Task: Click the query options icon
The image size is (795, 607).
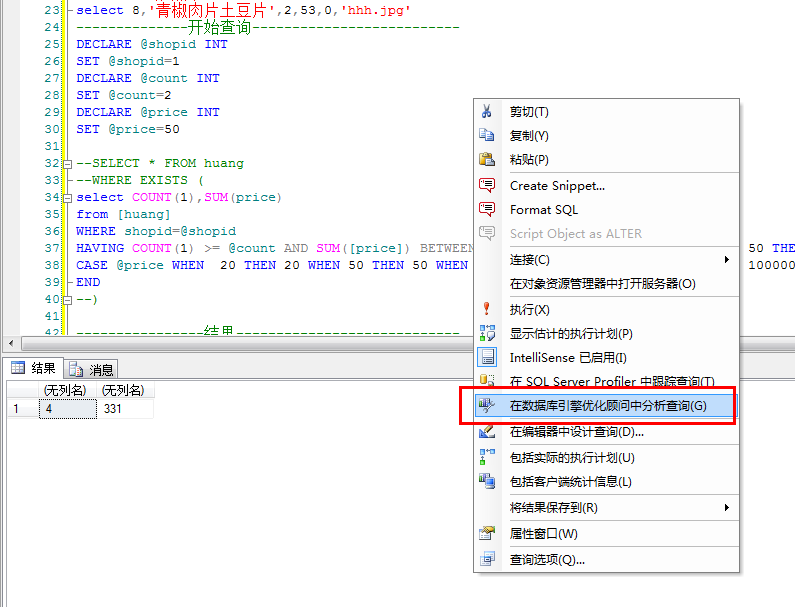Action: 487,559
